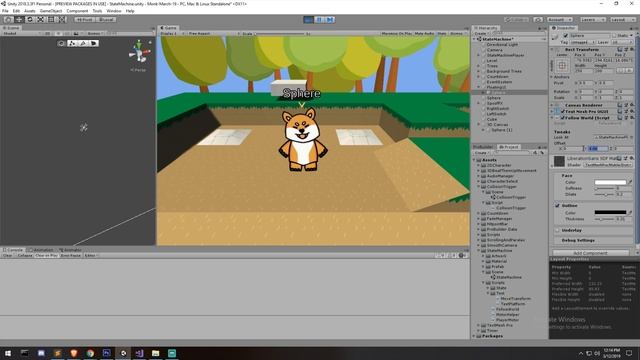Open the File menu

(5, 11)
